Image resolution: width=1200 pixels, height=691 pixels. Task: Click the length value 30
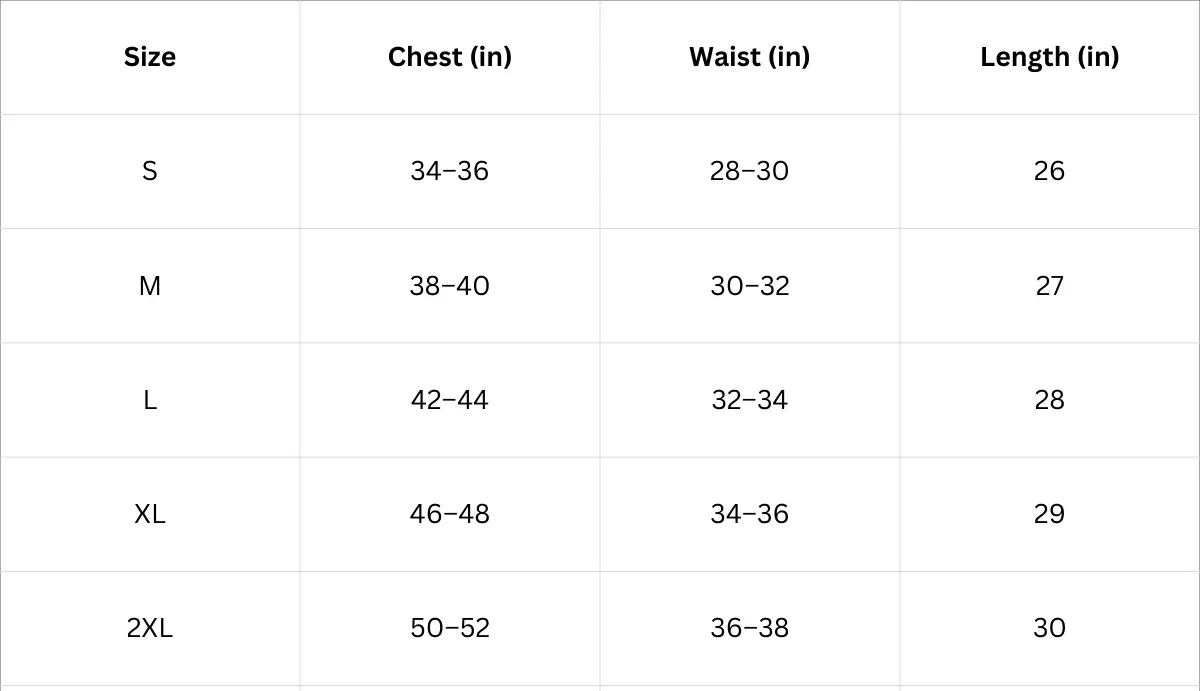(1050, 628)
